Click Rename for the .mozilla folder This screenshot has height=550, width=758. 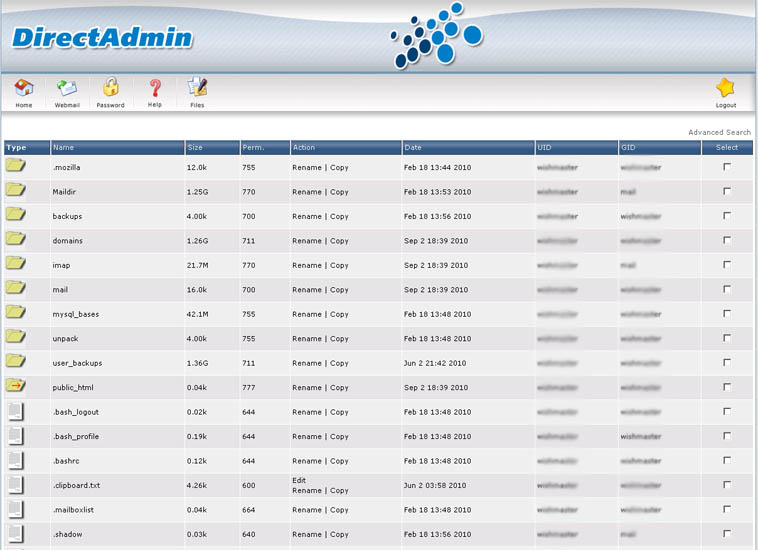coord(306,168)
